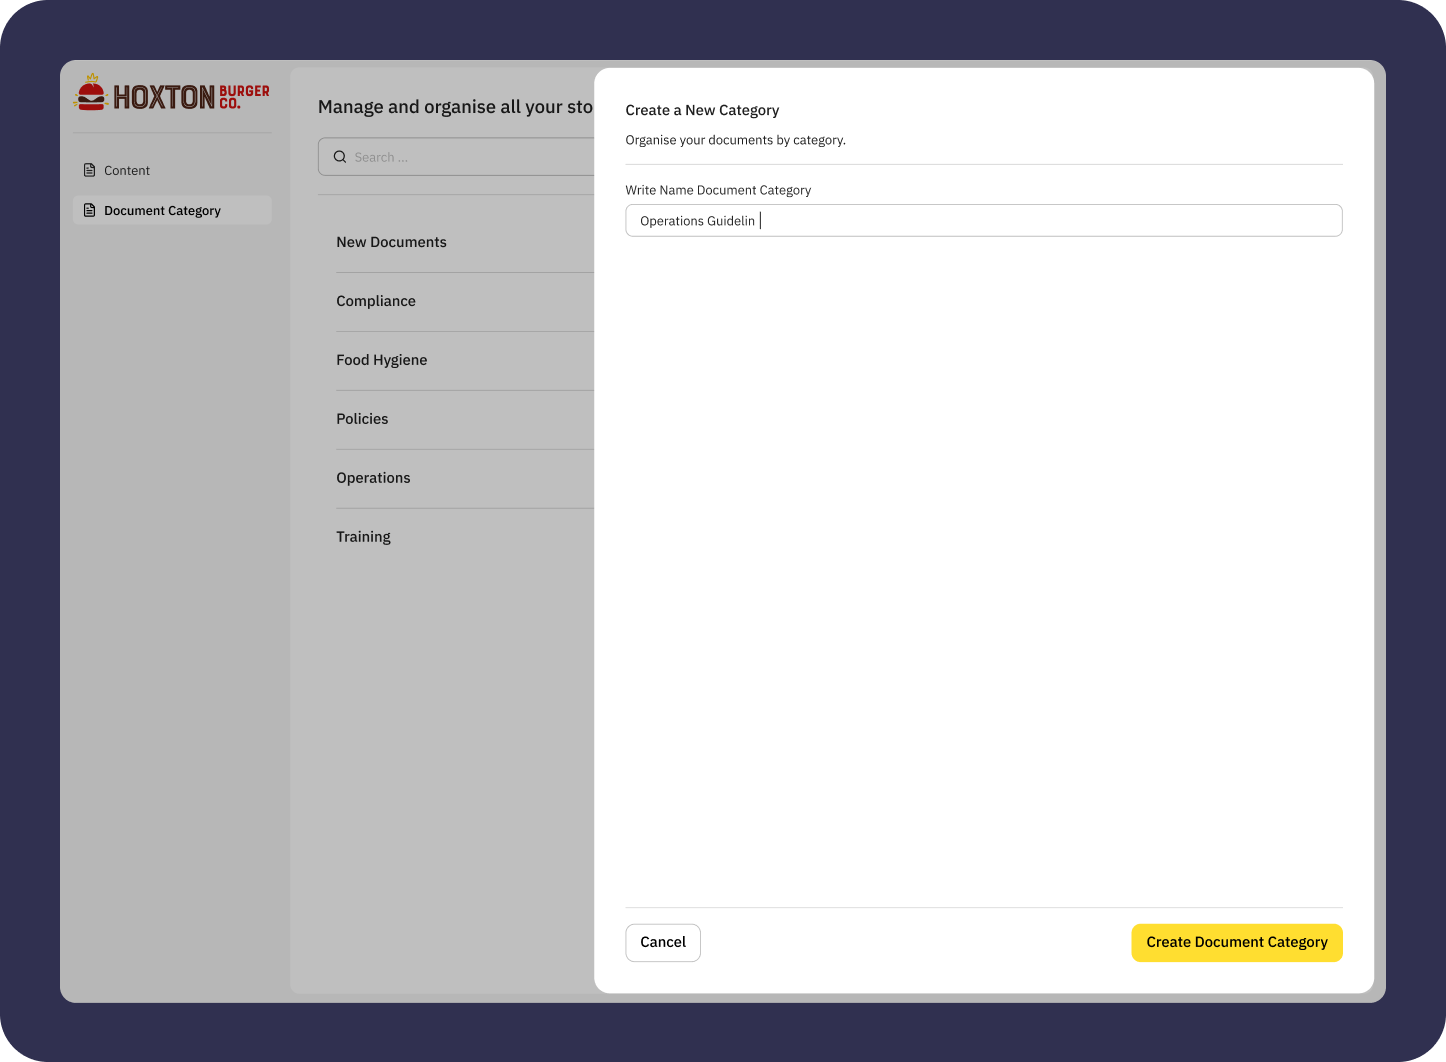Select the Operations category row

(465, 479)
